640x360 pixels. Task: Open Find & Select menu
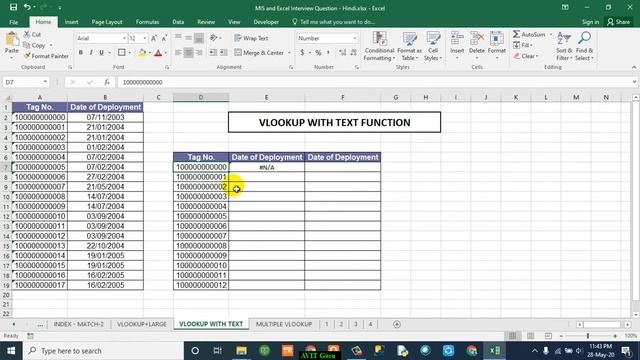584,46
